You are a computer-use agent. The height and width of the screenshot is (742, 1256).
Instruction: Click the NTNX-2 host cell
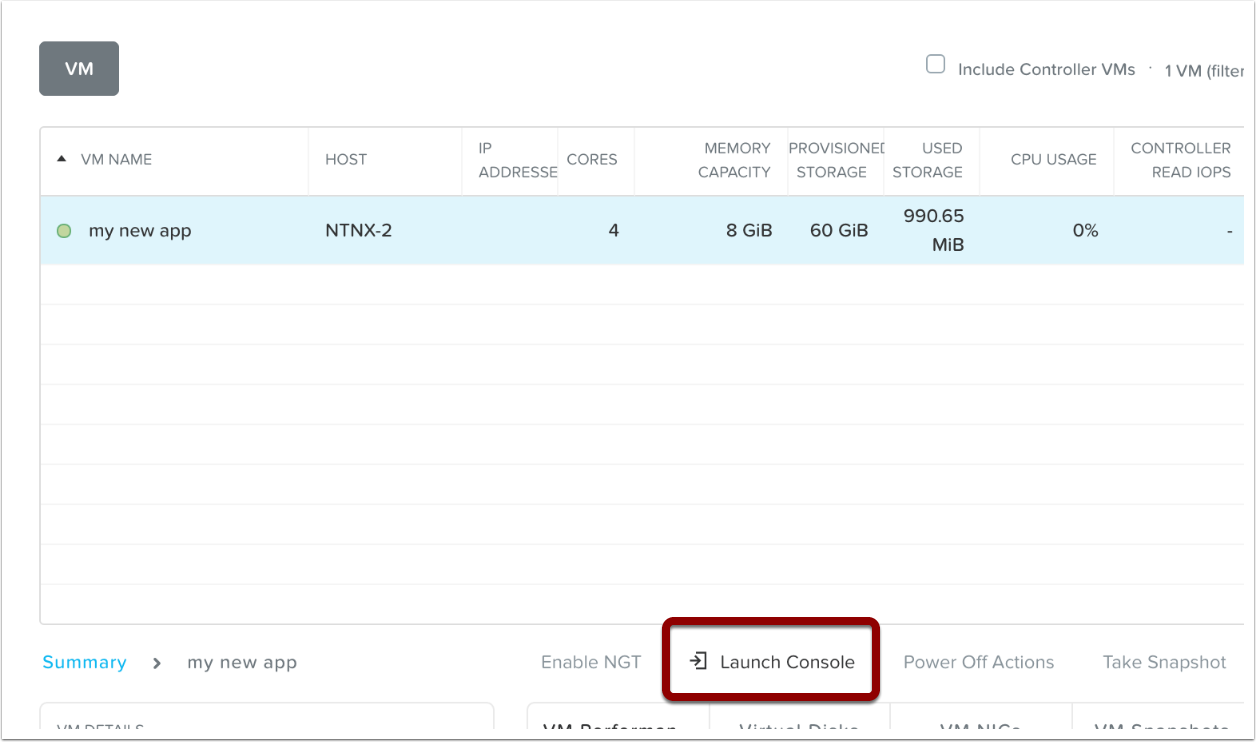[358, 231]
